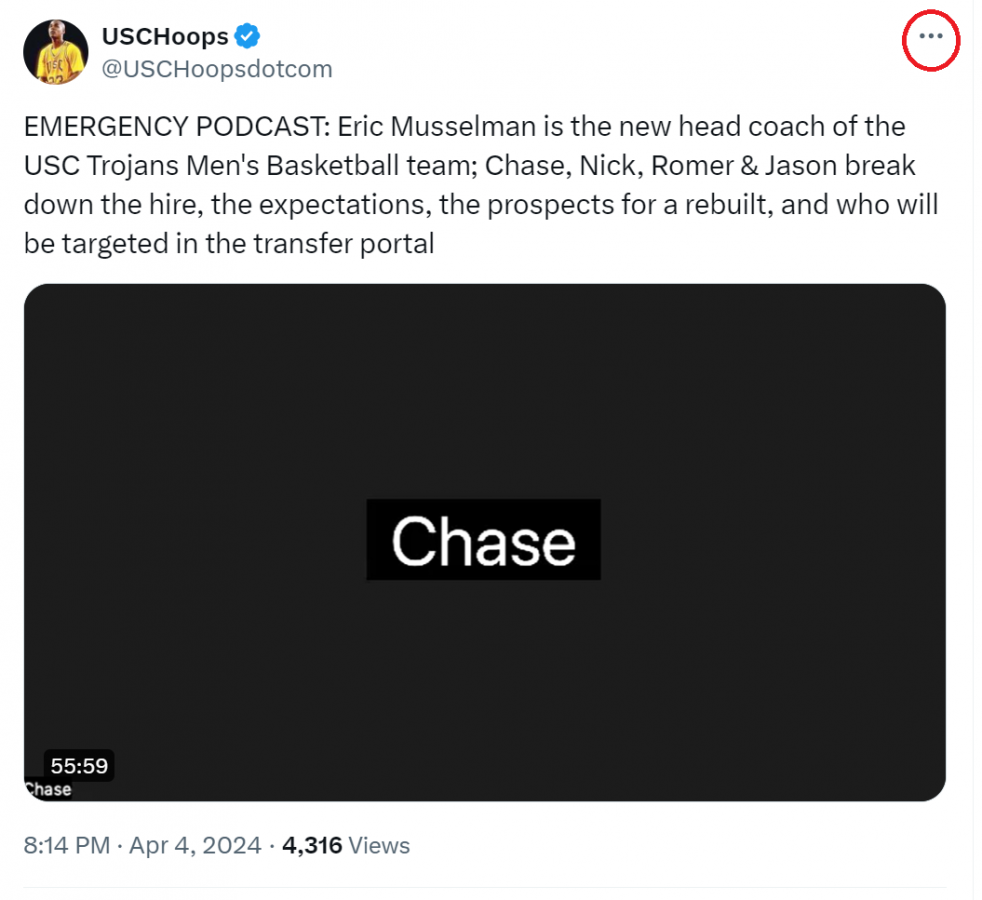Click the small Chase caption at bottom-left

tap(48, 789)
